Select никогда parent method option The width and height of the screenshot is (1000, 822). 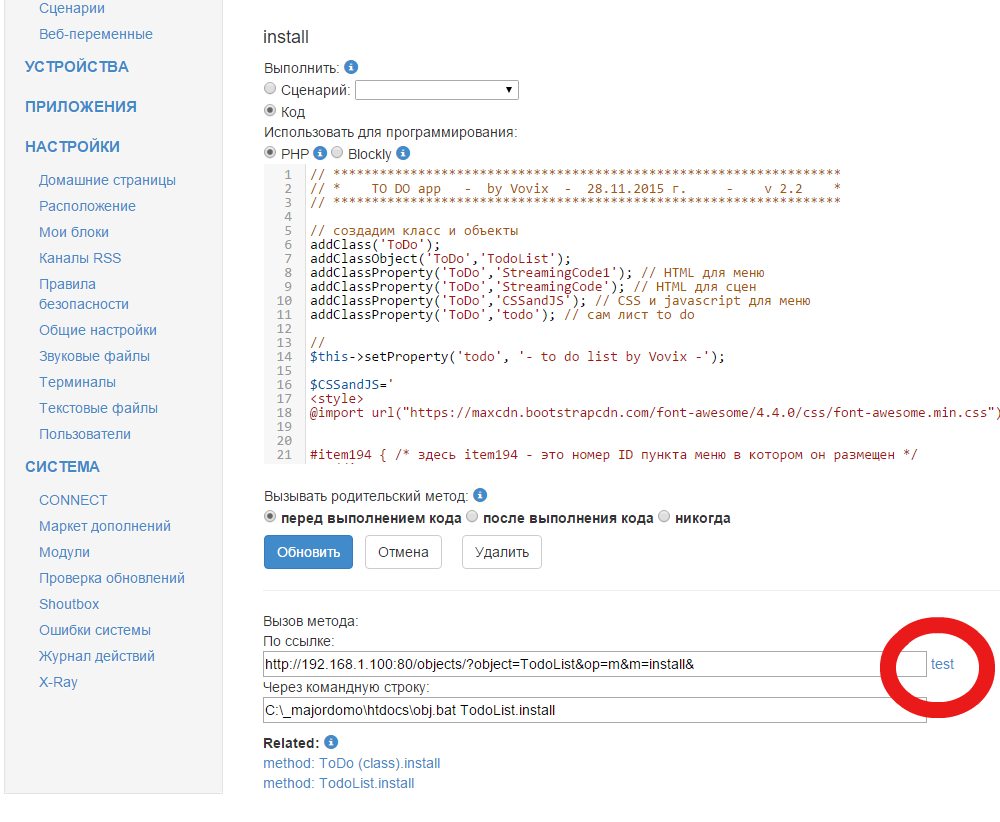pyautogui.click(x=664, y=517)
